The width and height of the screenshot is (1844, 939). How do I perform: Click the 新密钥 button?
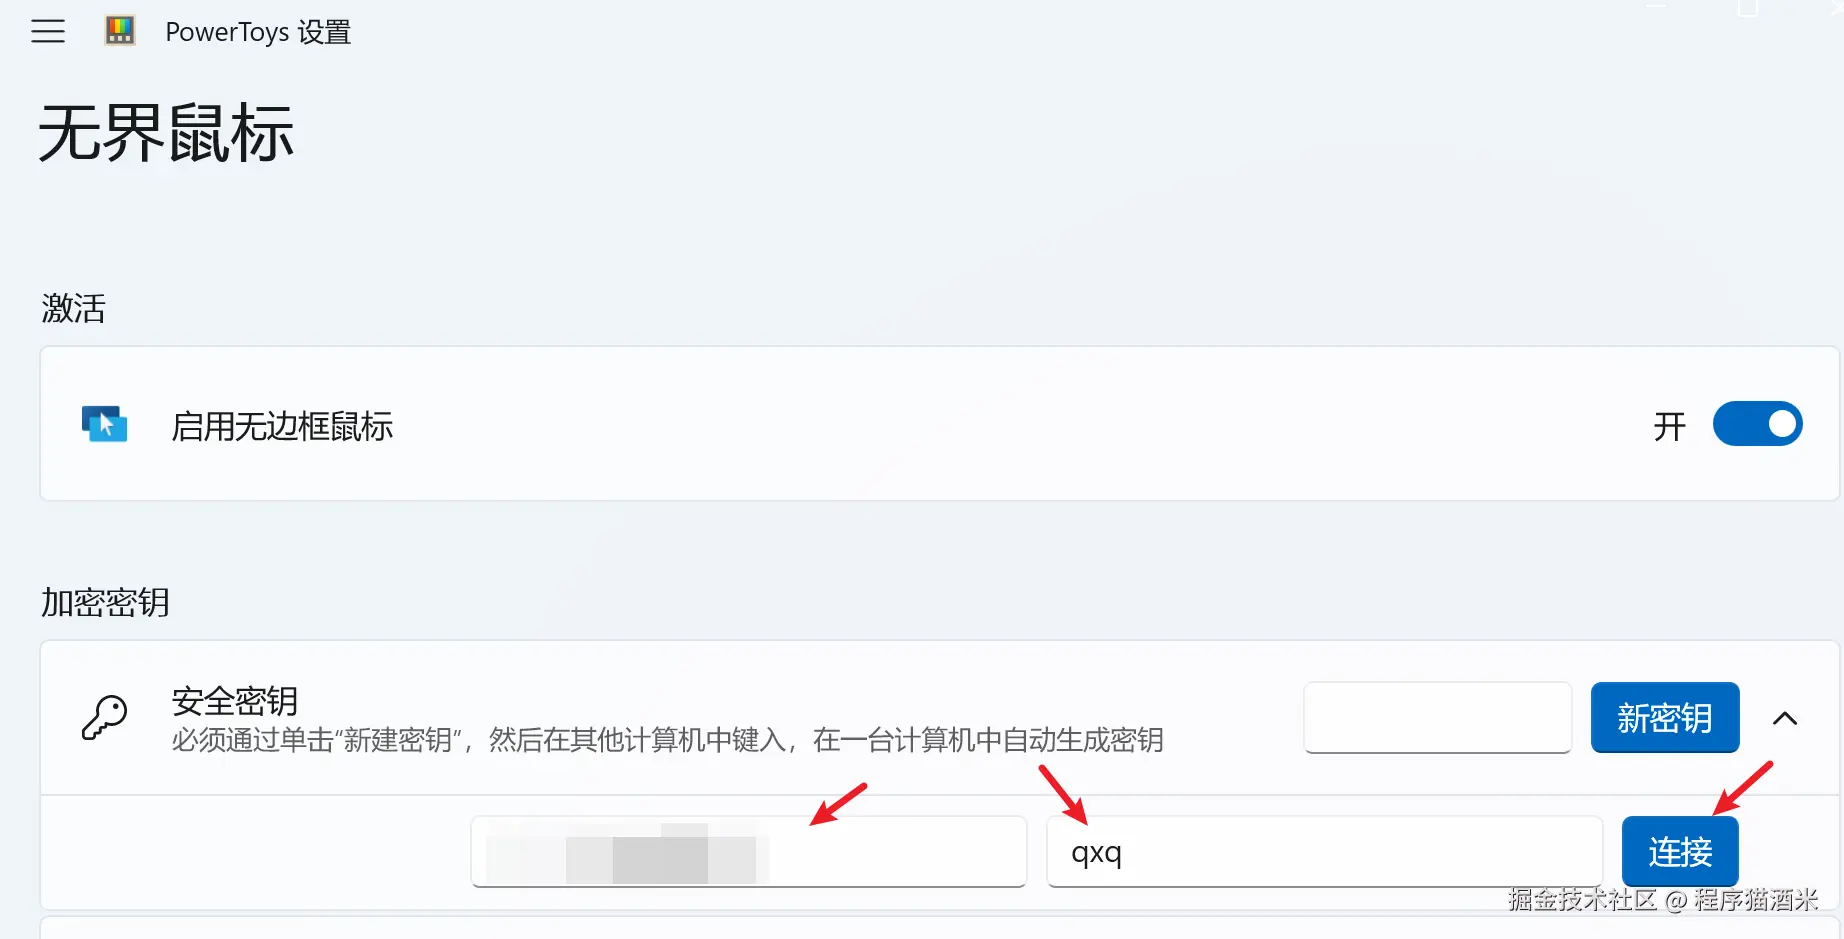[1665, 717]
